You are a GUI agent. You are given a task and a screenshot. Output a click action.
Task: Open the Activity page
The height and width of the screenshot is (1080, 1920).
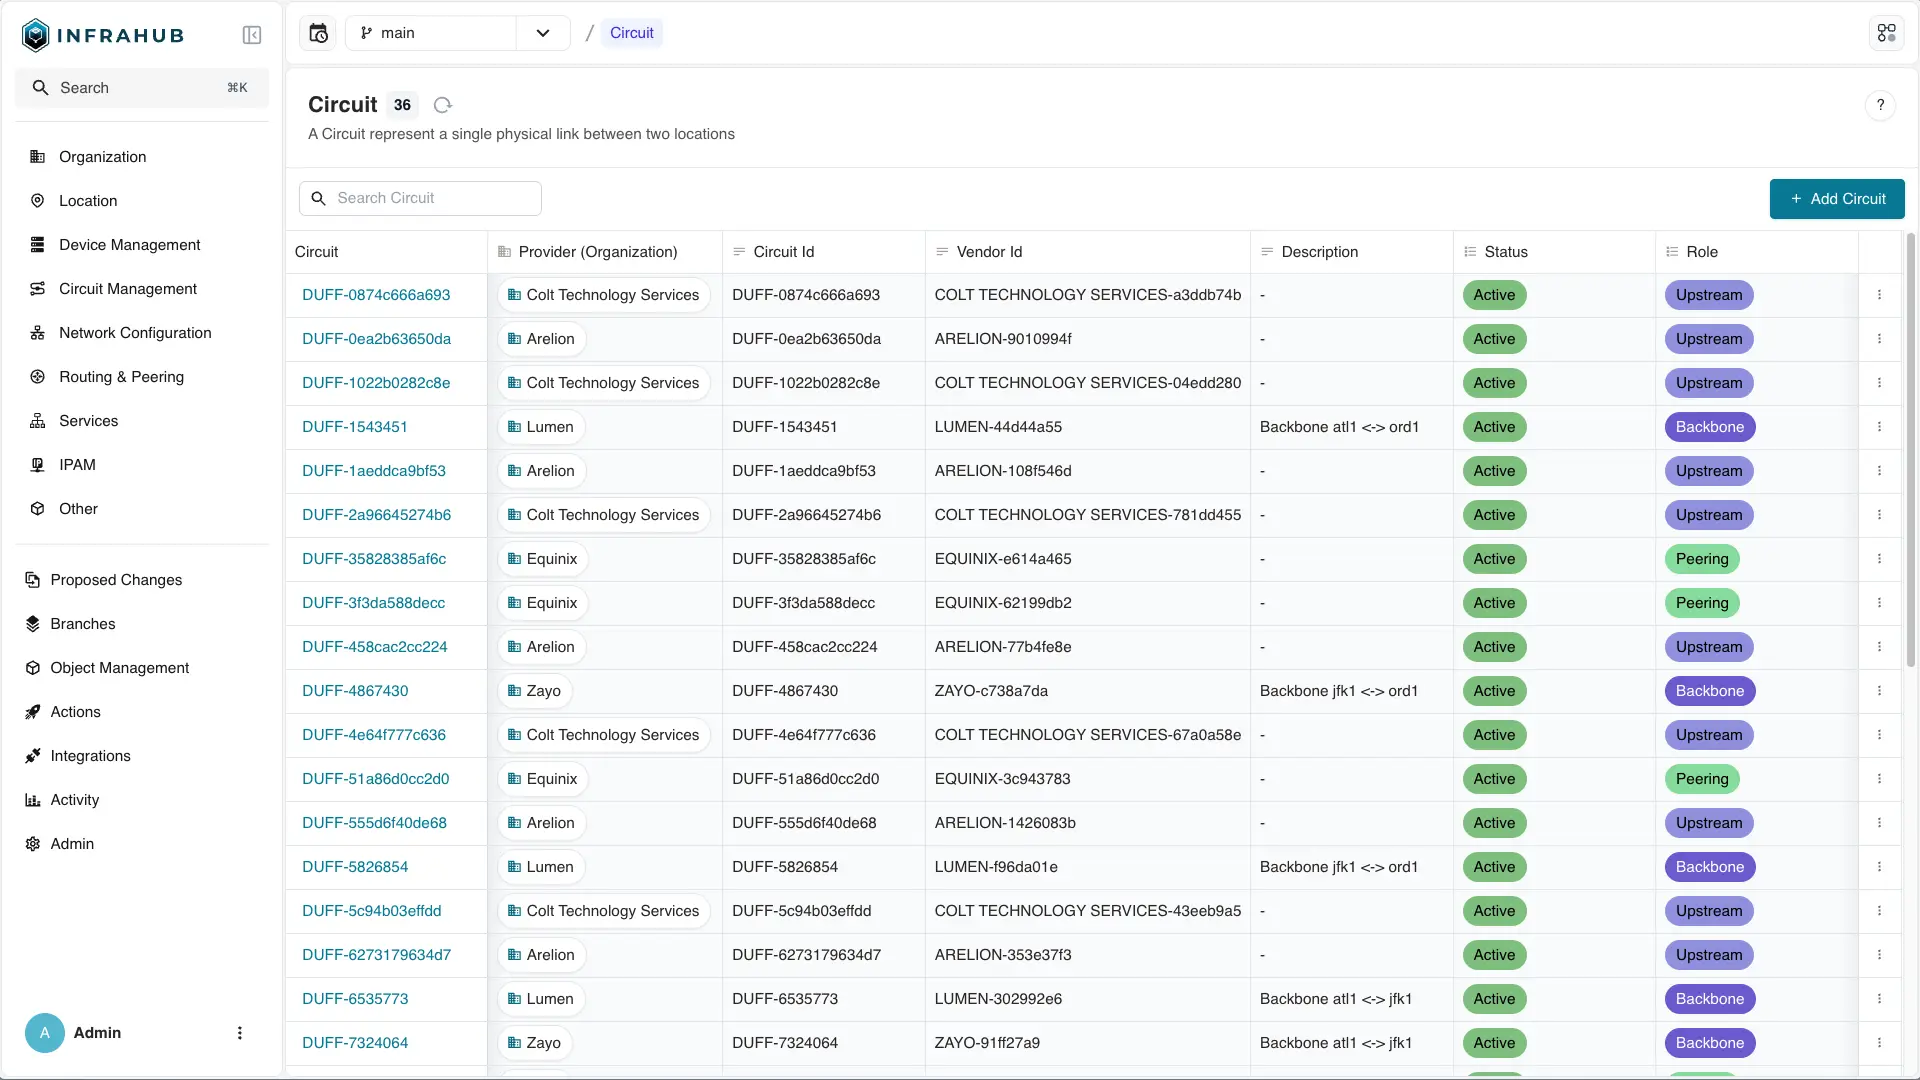[142, 800]
